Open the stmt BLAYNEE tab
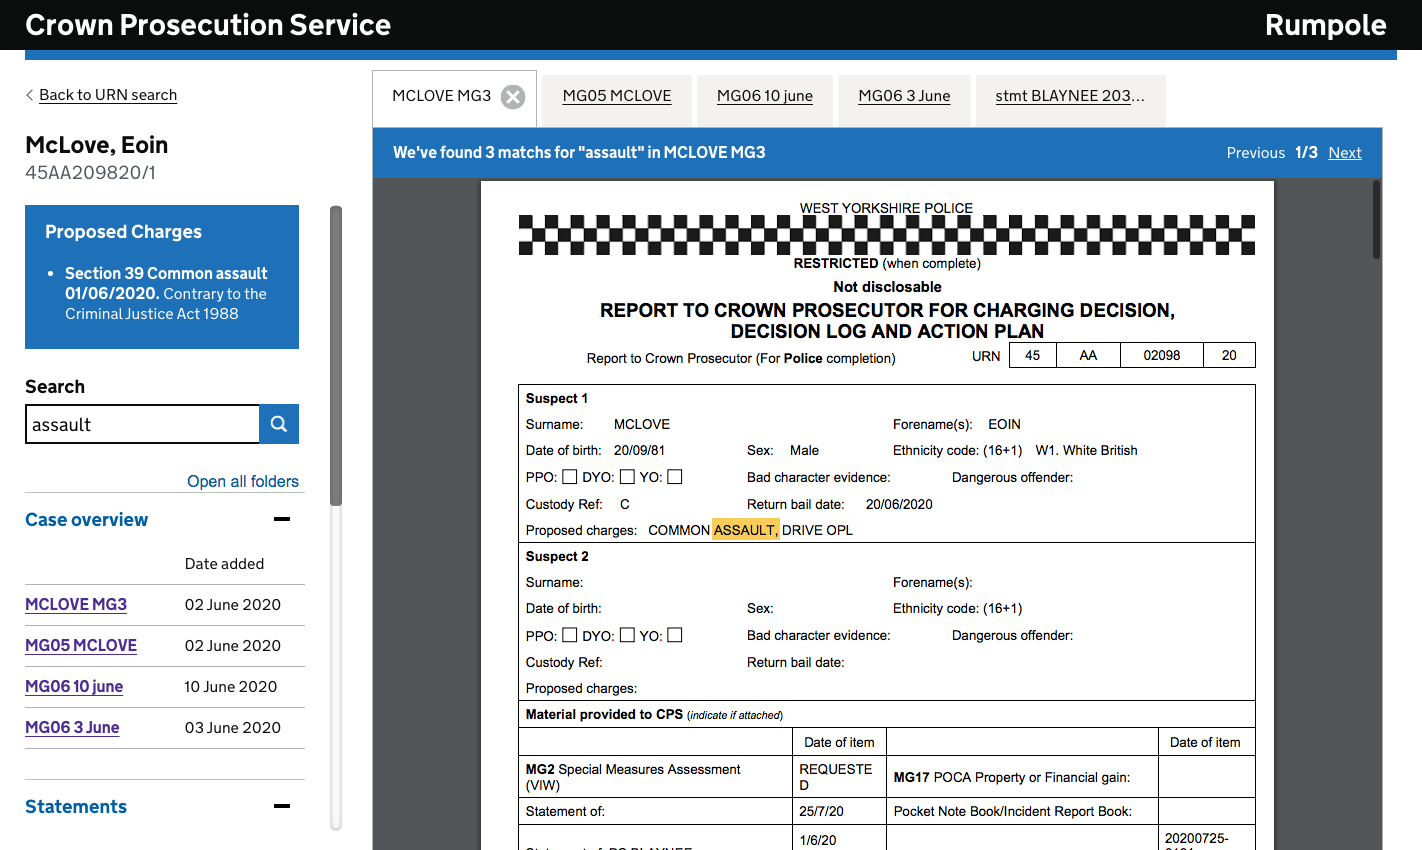The image size is (1422, 850). (1070, 96)
